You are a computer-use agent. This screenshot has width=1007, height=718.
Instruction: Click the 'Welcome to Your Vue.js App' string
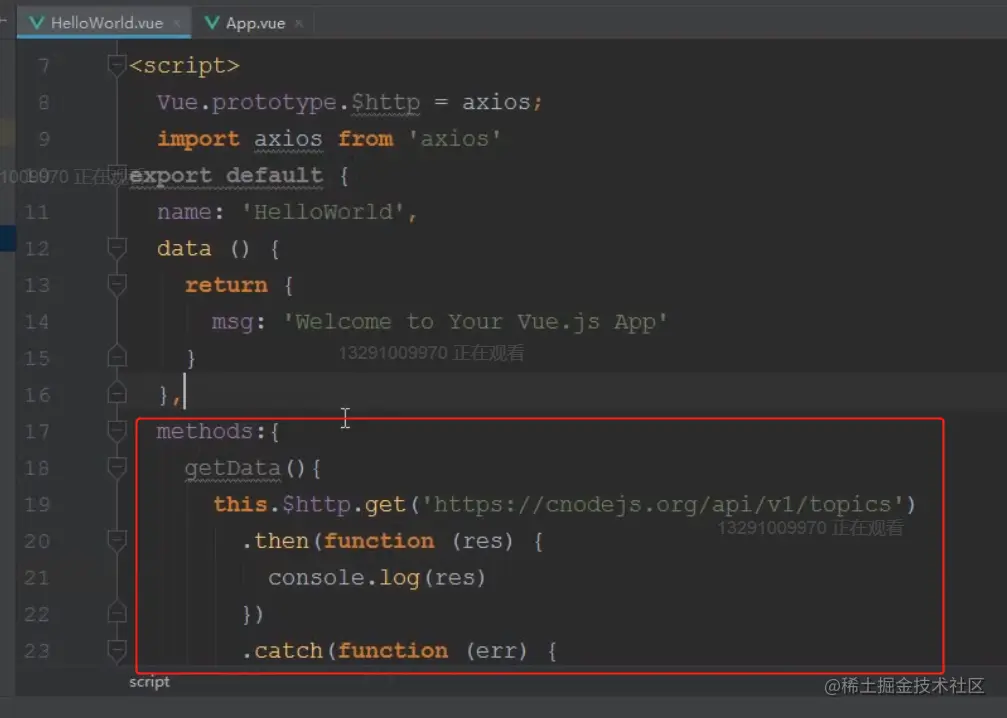(x=475, y=322)
